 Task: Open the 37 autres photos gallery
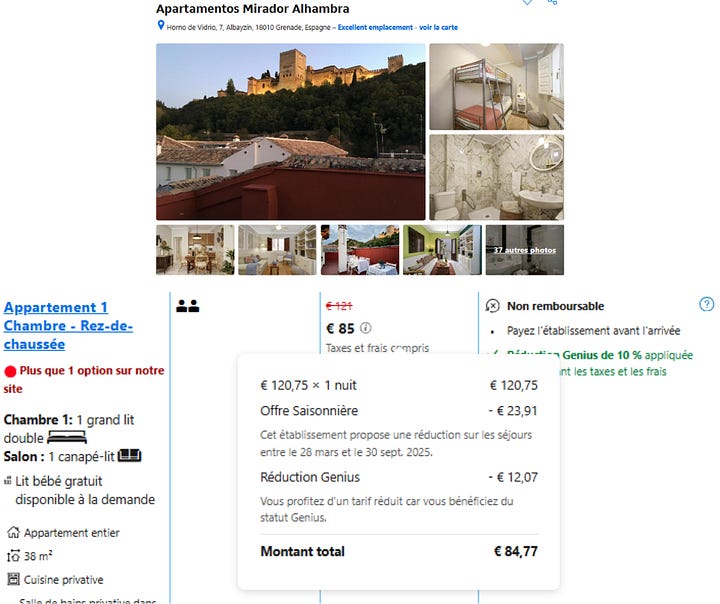525,250
